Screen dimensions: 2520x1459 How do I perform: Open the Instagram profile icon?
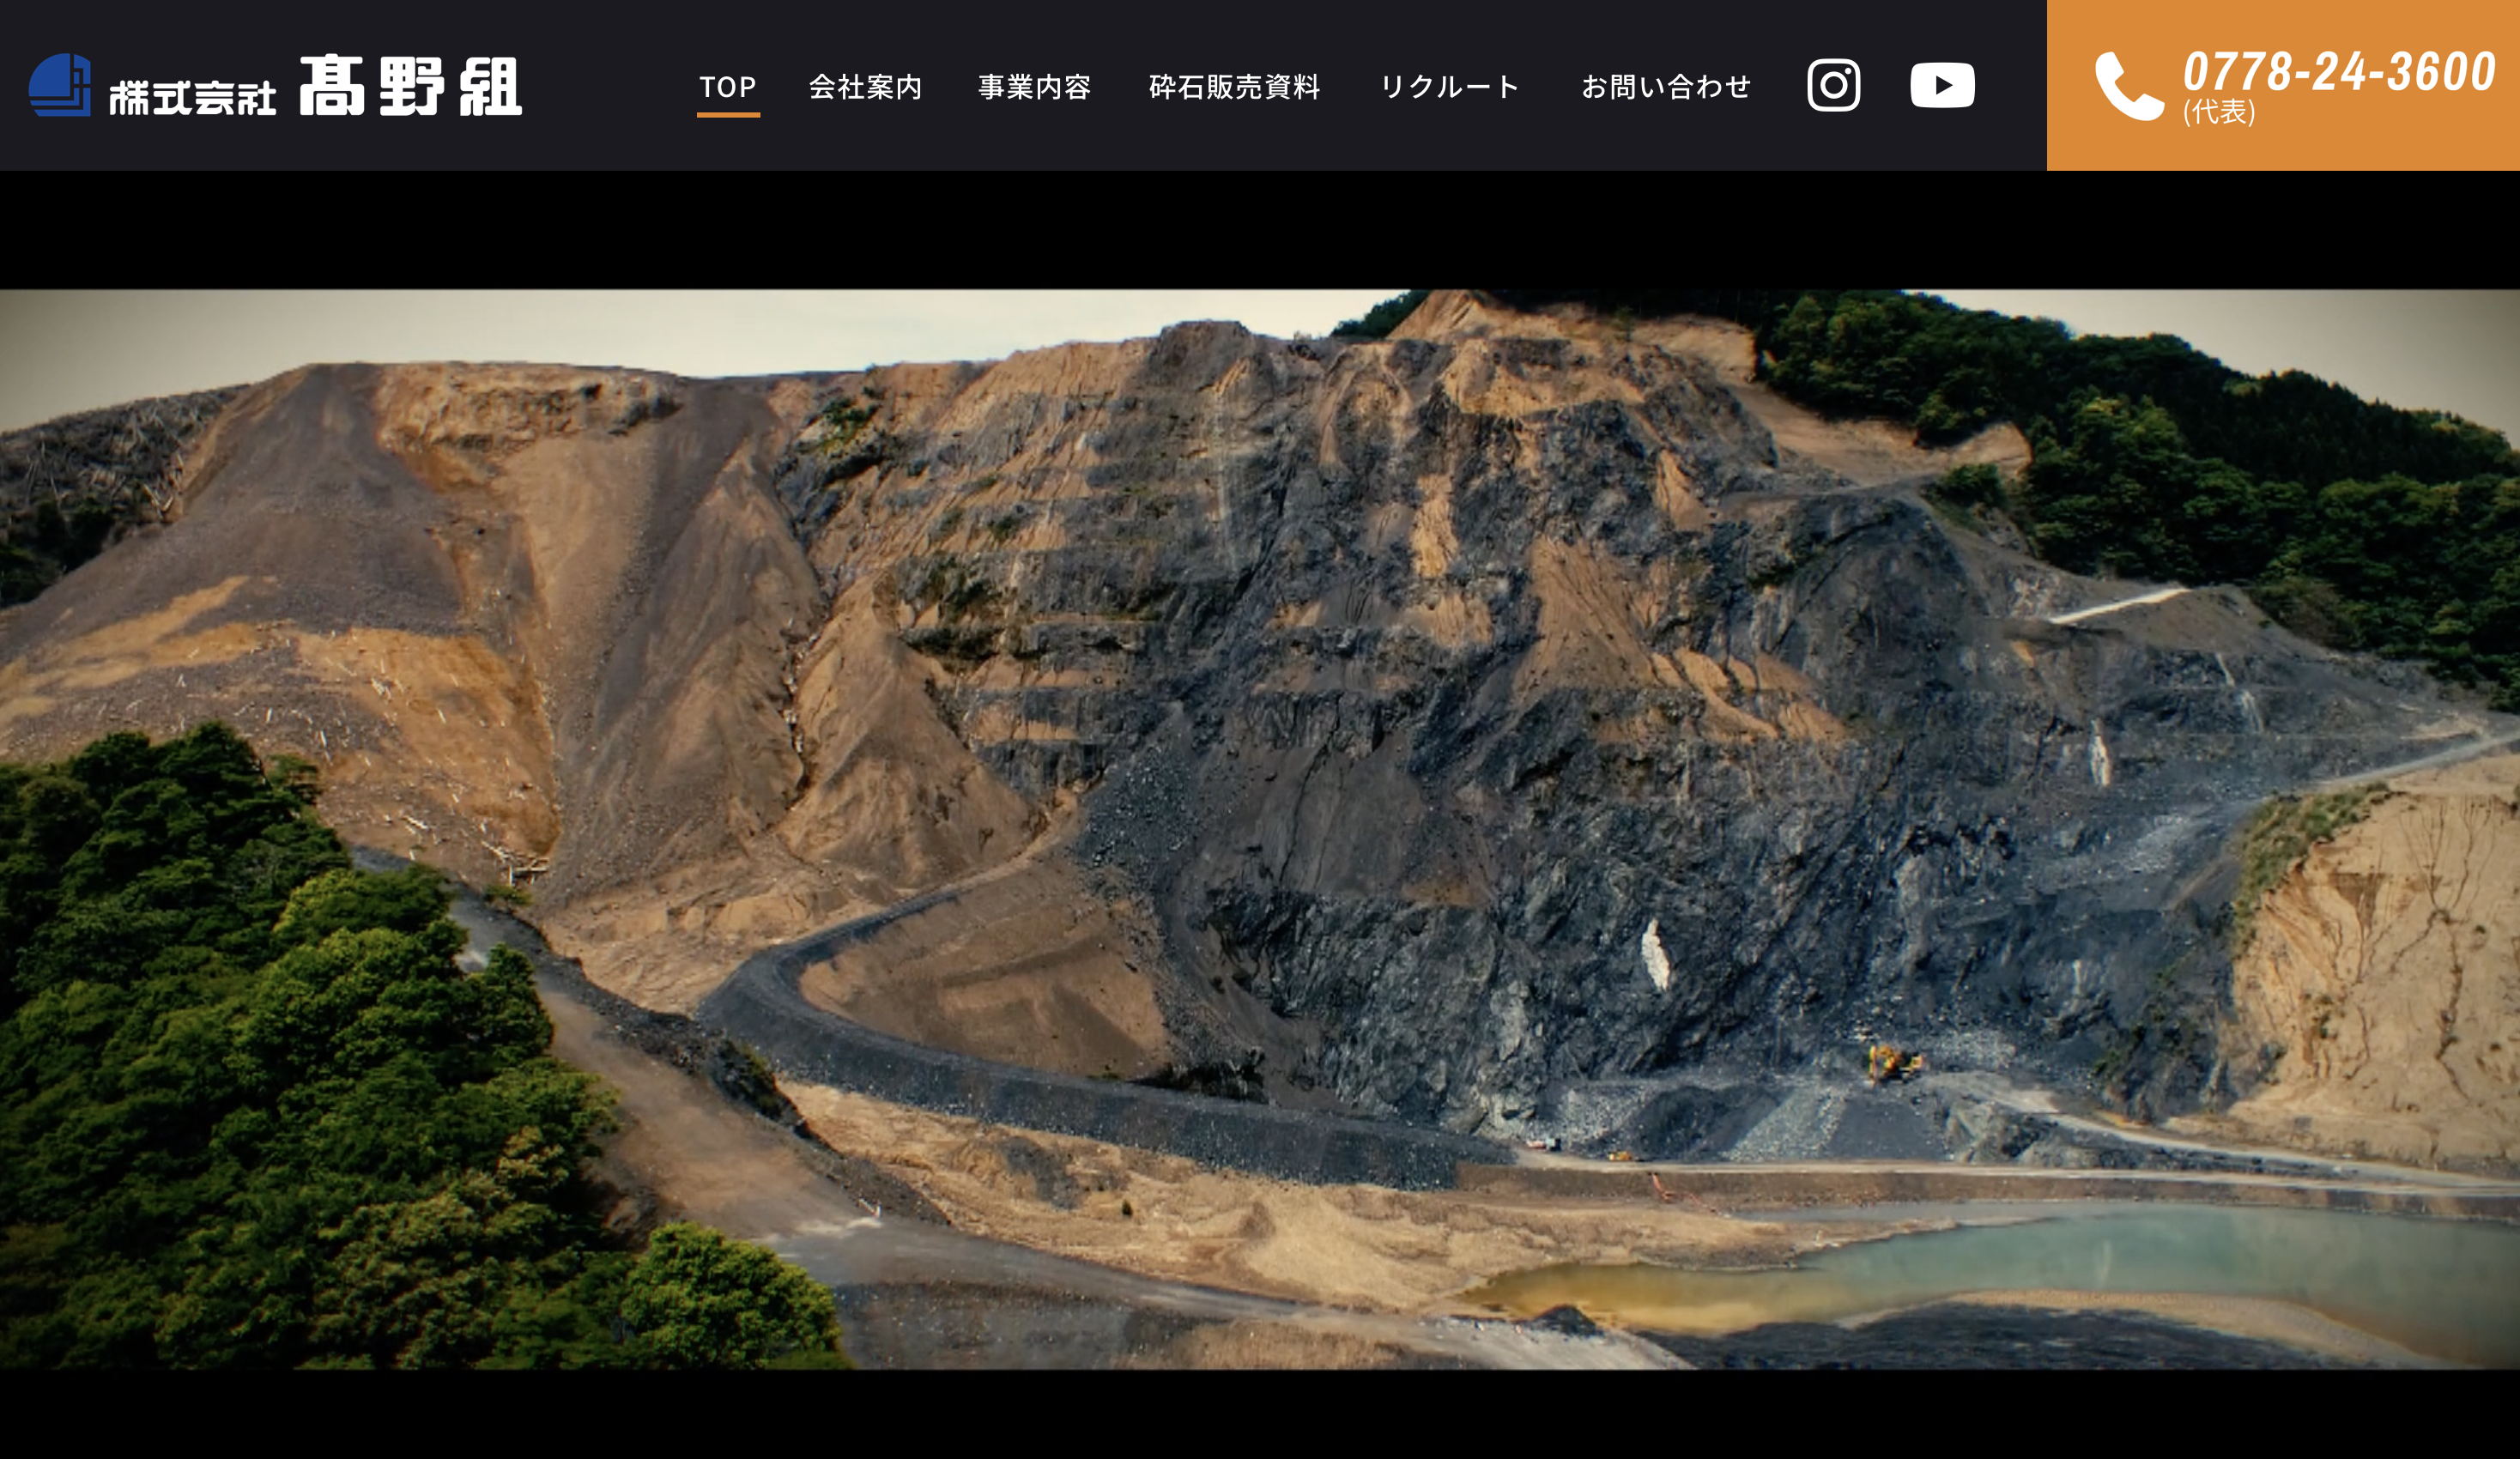click(1833, 85)
